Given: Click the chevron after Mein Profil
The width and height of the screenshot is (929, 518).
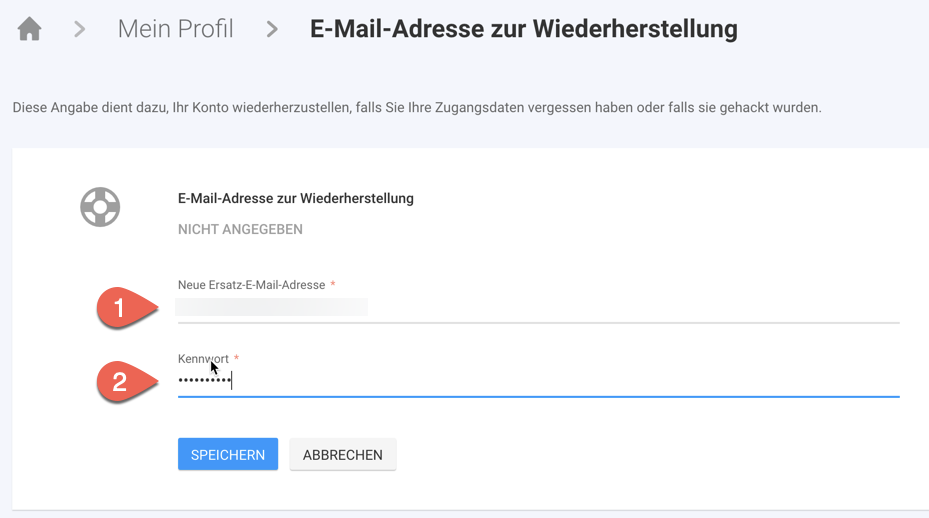Looking at the screenshot, I should tap(272, 30).
